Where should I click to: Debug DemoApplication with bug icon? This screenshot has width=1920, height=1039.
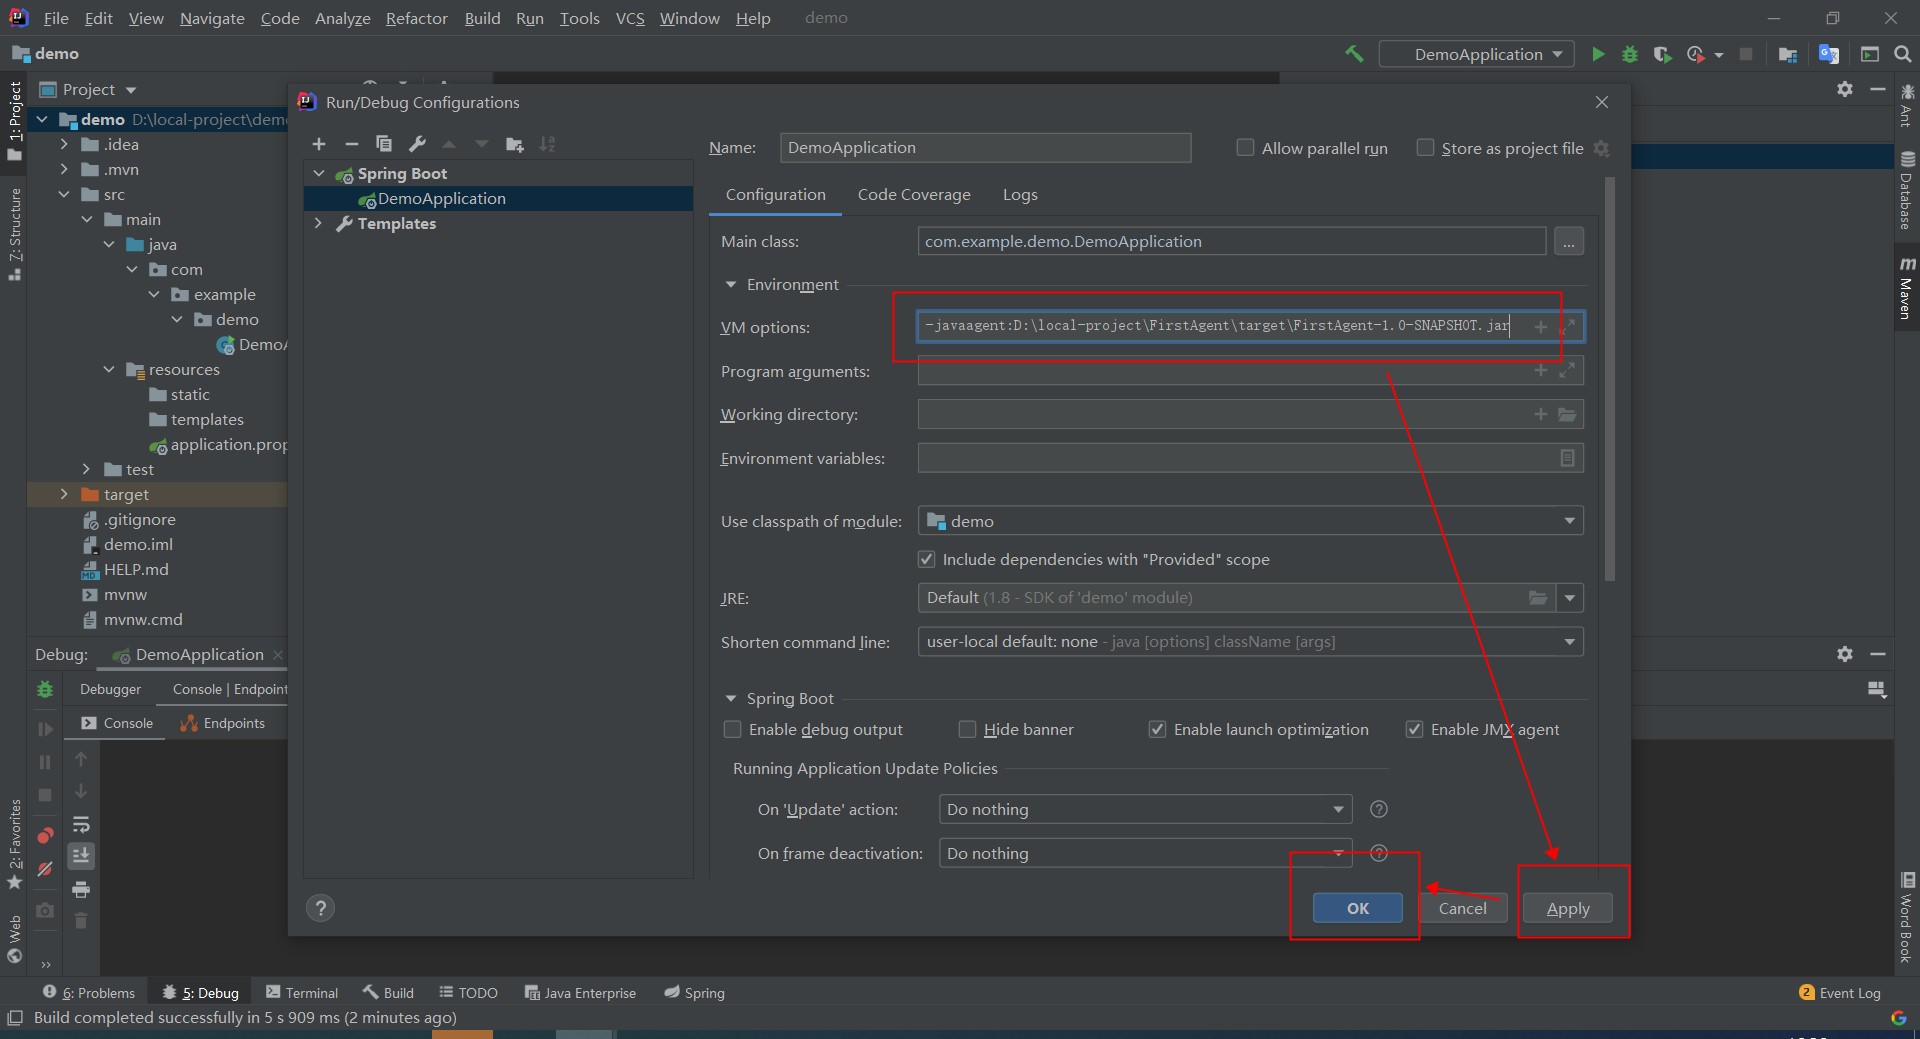point(1630,54)
